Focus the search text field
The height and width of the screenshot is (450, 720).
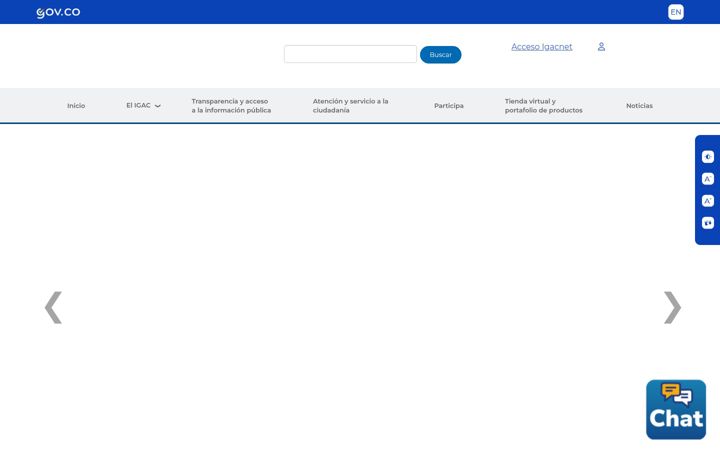pos(350,54)
